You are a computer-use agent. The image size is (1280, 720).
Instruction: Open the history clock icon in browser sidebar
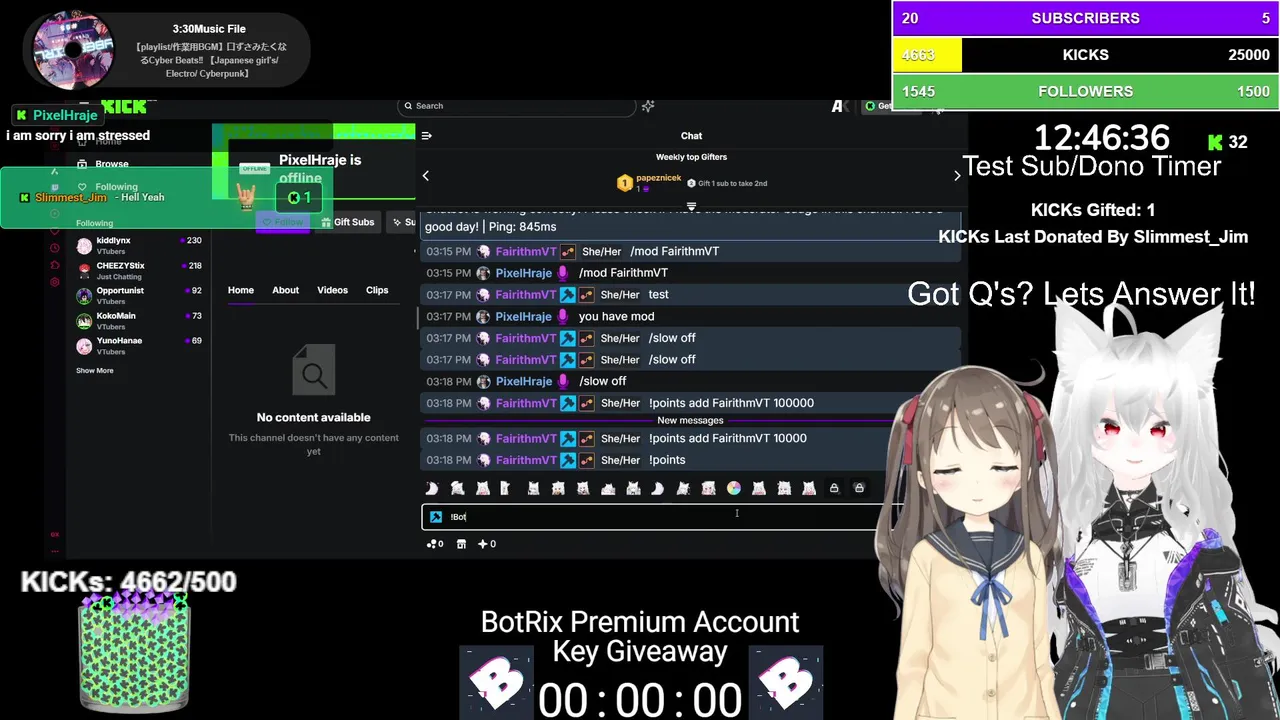[55, 246]
